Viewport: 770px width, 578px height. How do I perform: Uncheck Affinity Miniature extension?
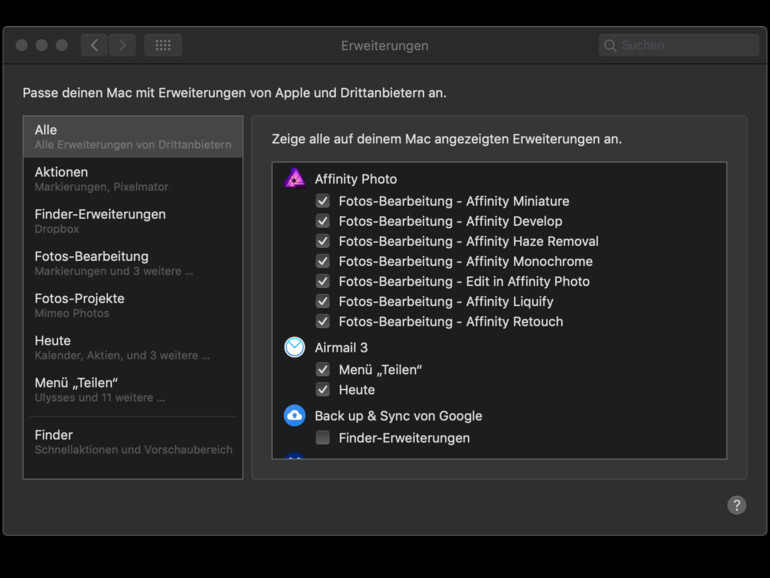(323, 201)
